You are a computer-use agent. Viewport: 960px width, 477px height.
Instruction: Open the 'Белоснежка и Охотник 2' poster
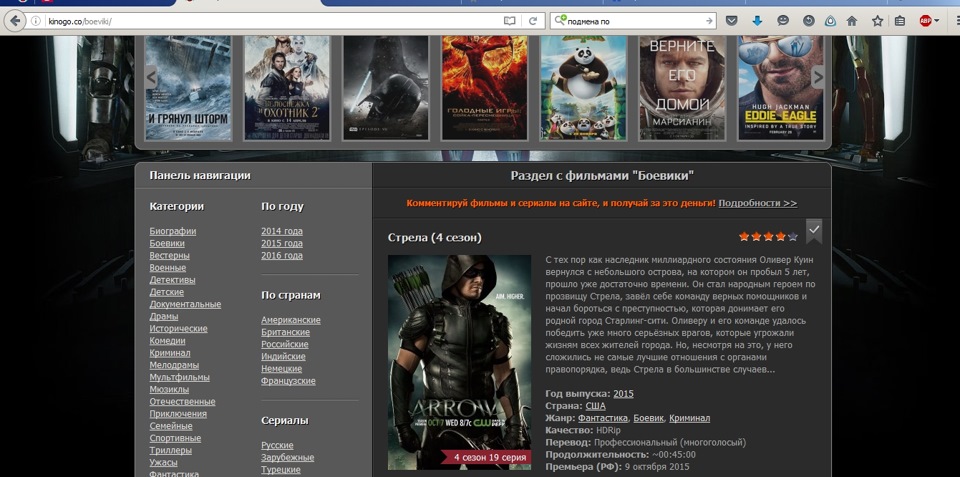point(287,88)
